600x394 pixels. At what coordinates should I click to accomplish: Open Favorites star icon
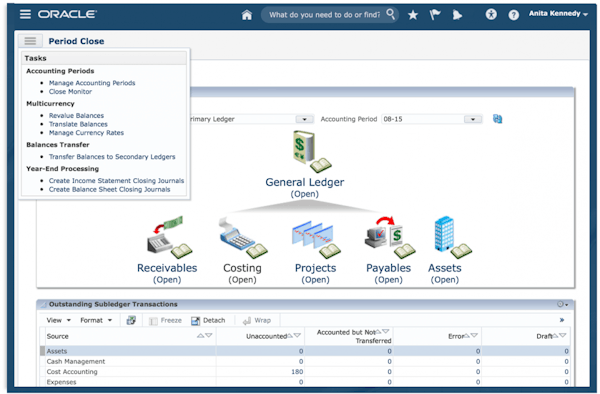tap(412, 15)
